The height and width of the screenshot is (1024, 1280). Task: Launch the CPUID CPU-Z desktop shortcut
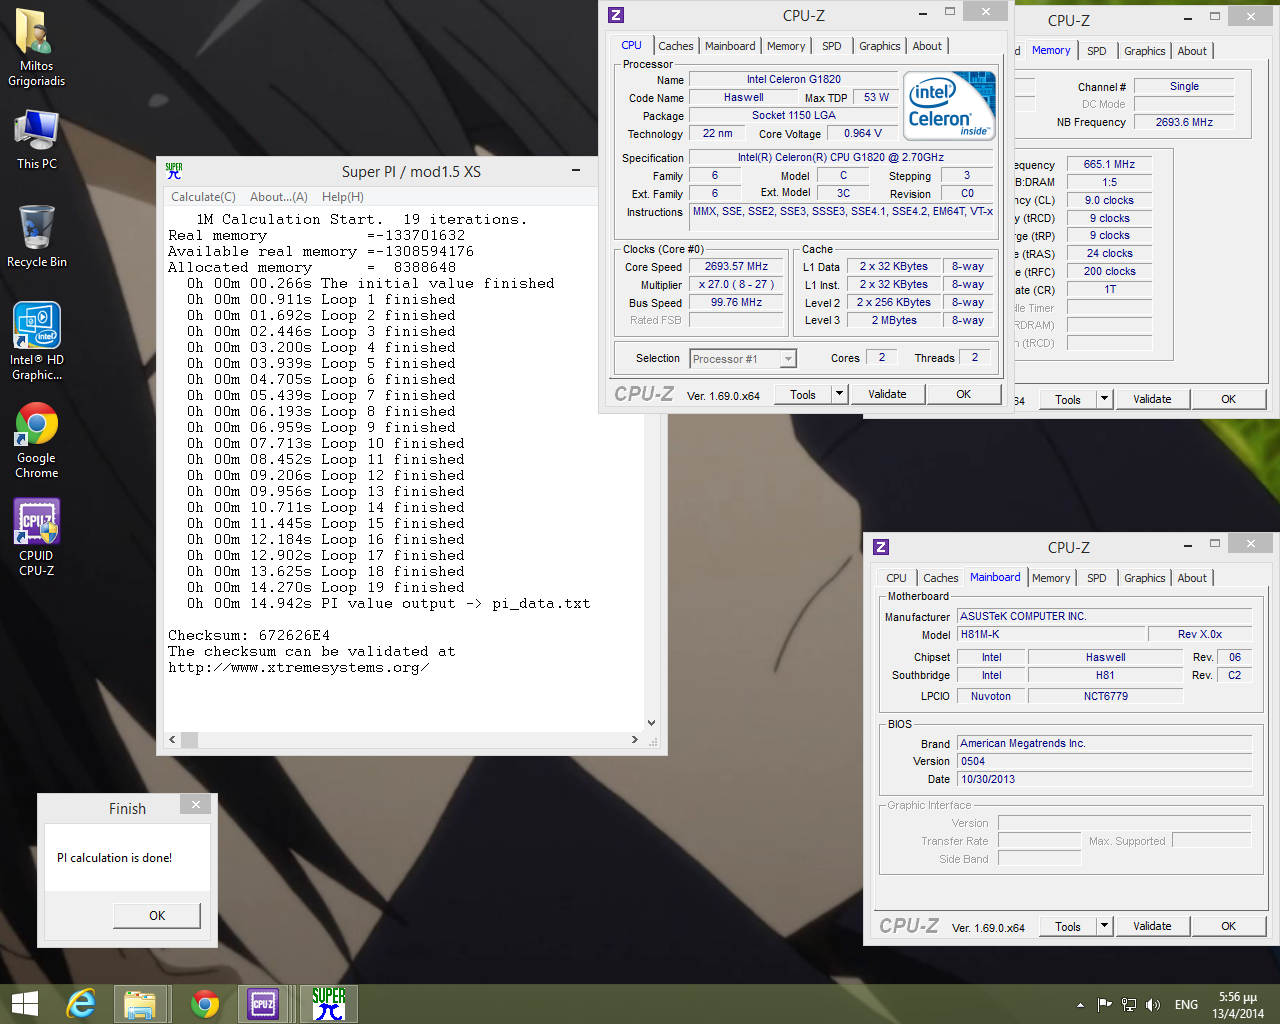pyautogui.click(x=36, y=538)
